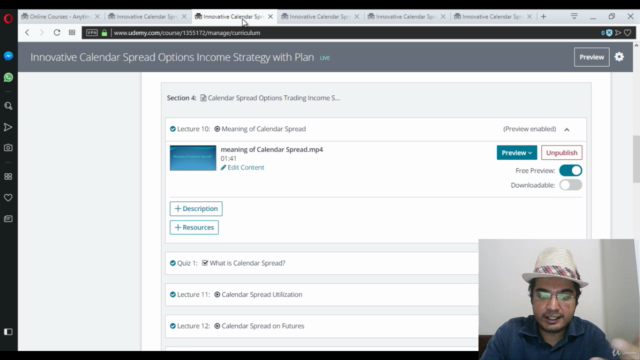640x360 pixels.
Task: Open the tab menu icon in the title bar
Action: 574,16
